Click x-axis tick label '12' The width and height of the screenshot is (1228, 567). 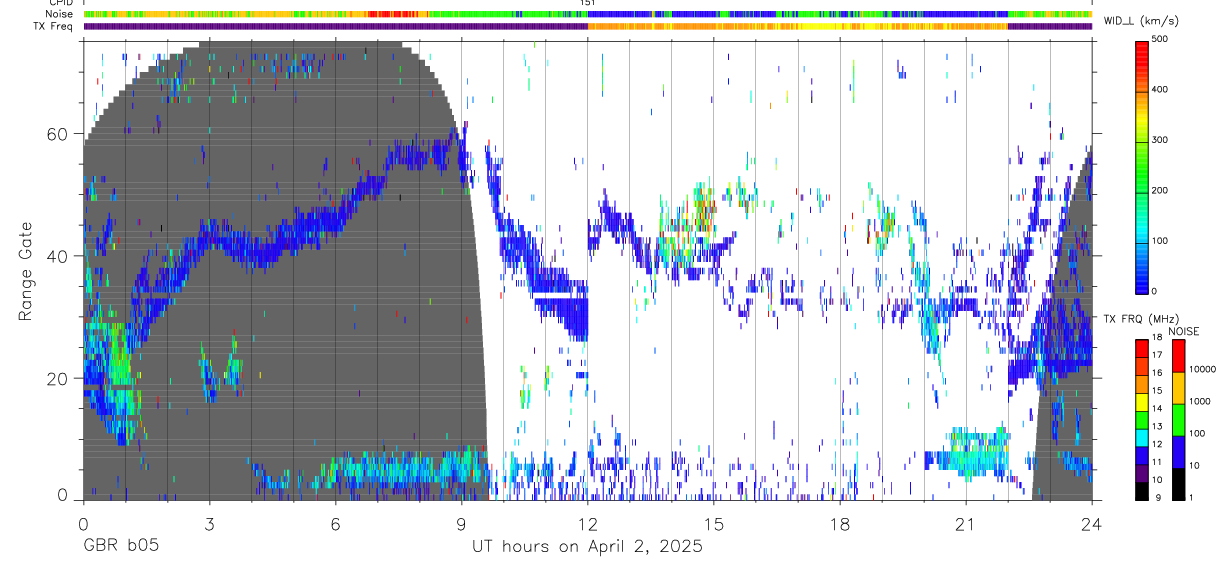[x=588, y=524]
